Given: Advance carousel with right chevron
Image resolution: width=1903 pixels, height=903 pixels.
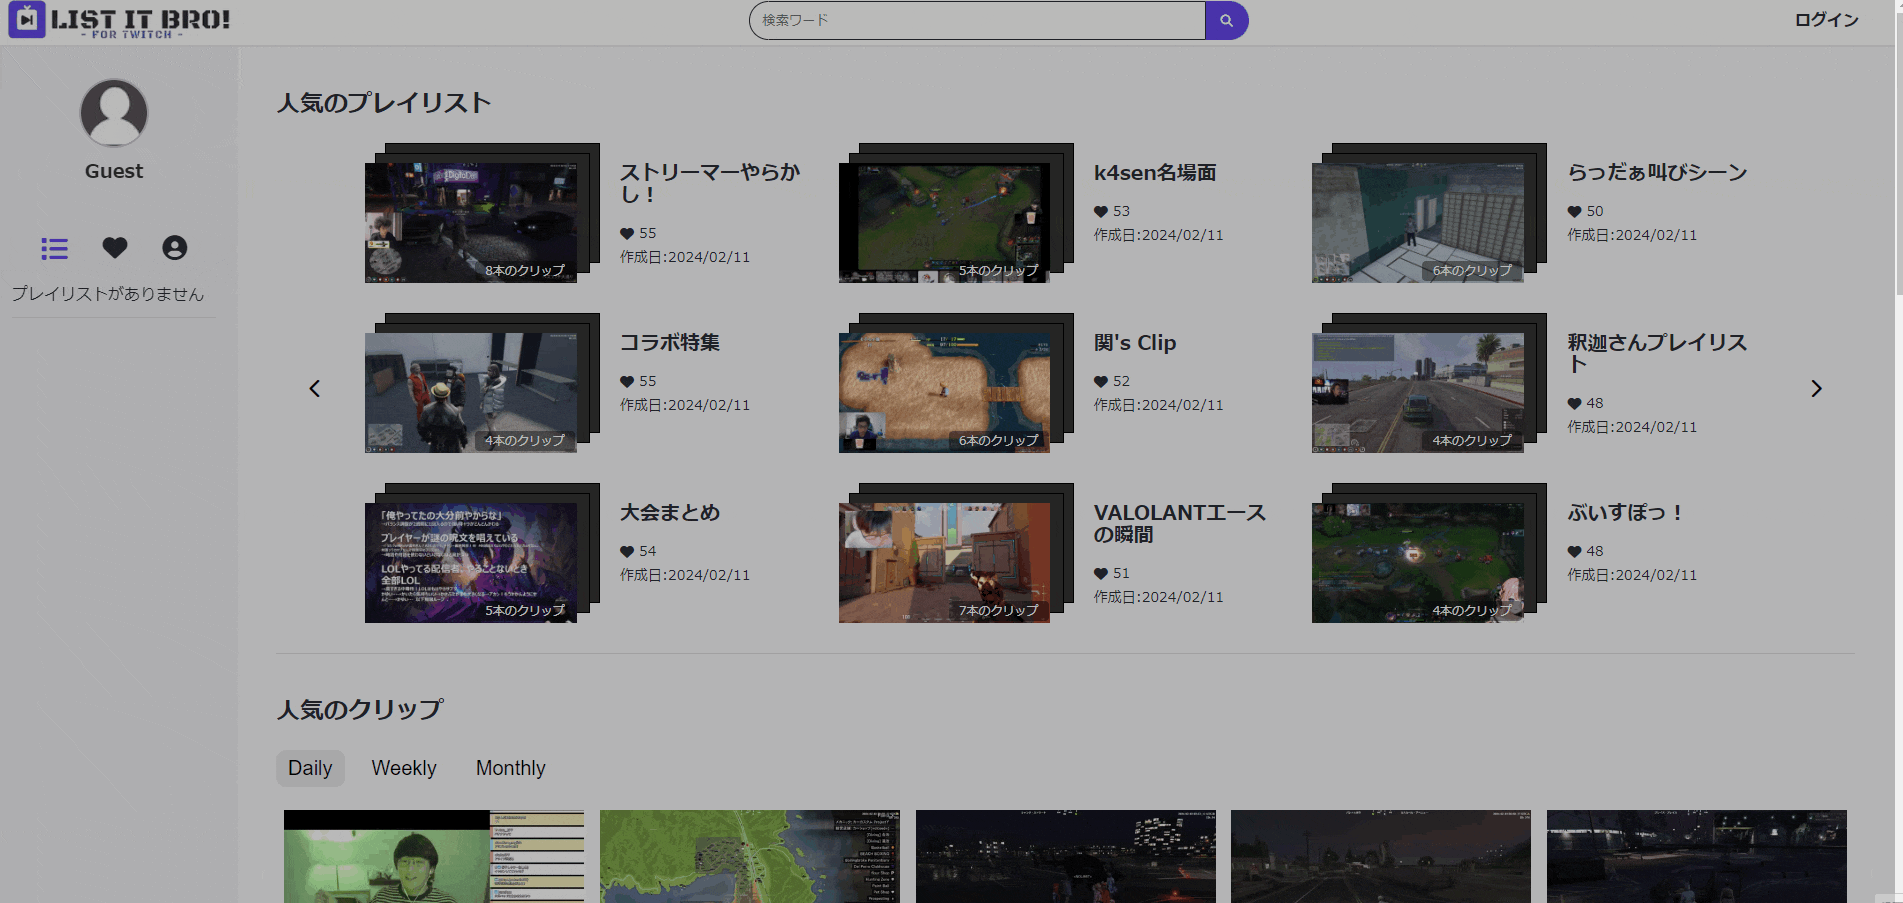Looking at the screenshot, I should pyautogui.click(x=1816, y=388).
